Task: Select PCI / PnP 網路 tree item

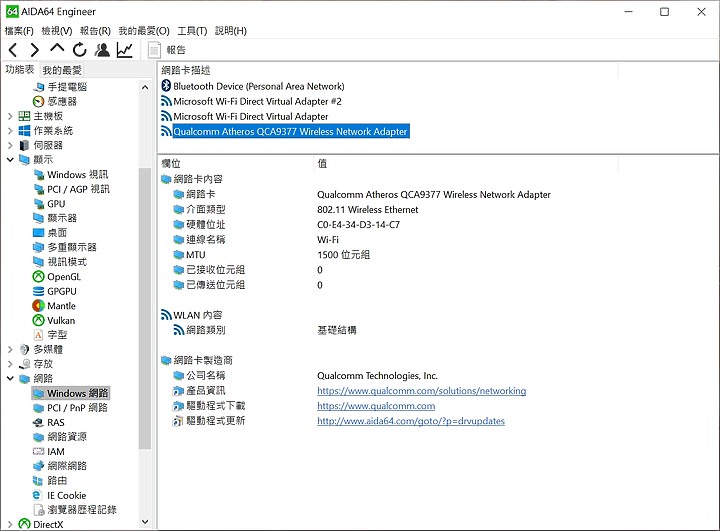Action: 70,408
